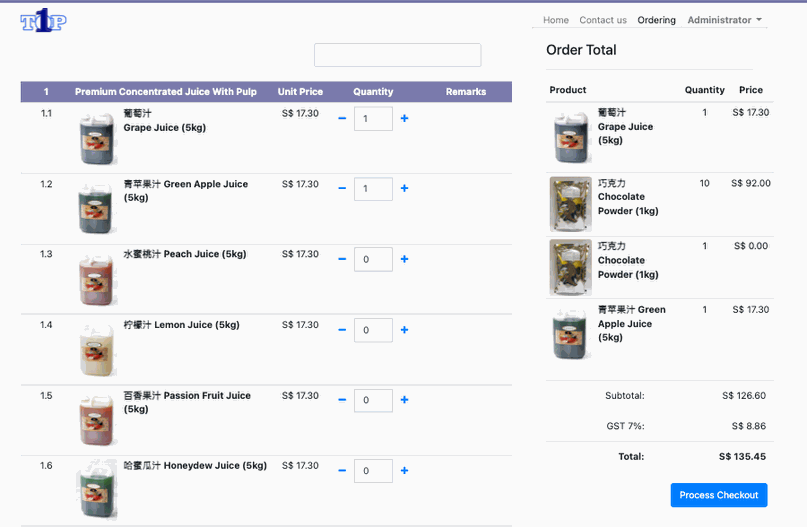Increase Grape Juice quantity with plus icon
The height and width of the screenshot is (527, 807).
[x=404, y=118]
